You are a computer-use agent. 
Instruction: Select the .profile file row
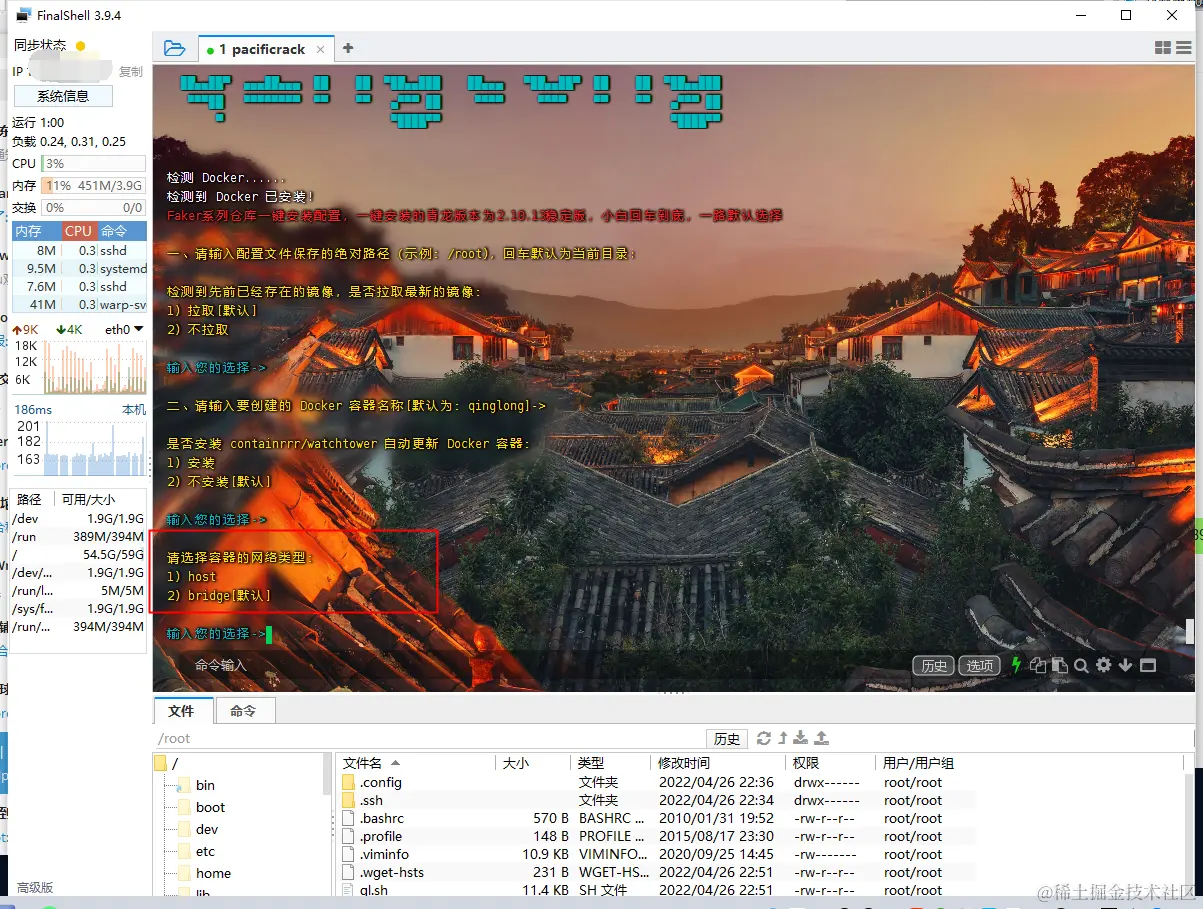pyautogui.click(x=656, y=836)
